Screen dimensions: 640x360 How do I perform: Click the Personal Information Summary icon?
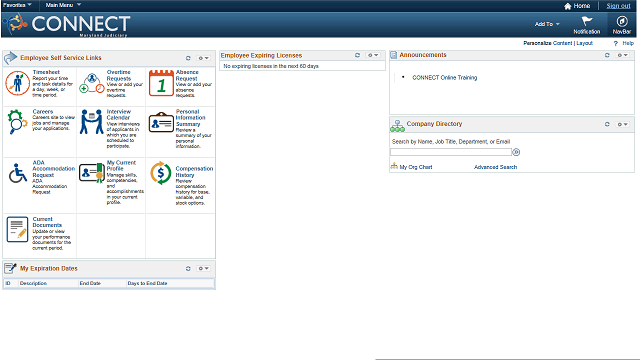click(x=161, y=122)
